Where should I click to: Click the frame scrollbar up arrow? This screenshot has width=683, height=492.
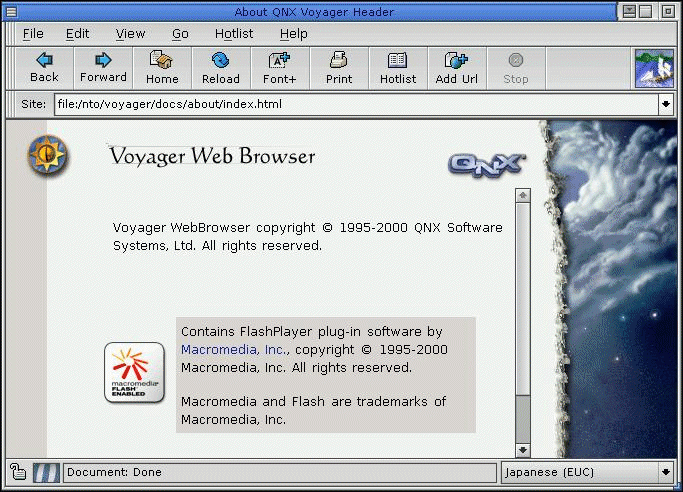523,195
